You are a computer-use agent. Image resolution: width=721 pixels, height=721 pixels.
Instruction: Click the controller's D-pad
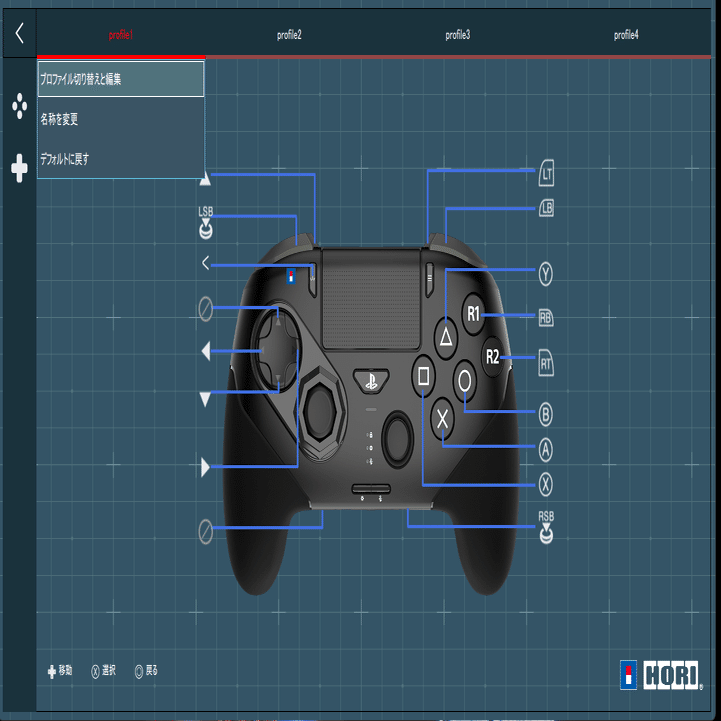(277, 350)
